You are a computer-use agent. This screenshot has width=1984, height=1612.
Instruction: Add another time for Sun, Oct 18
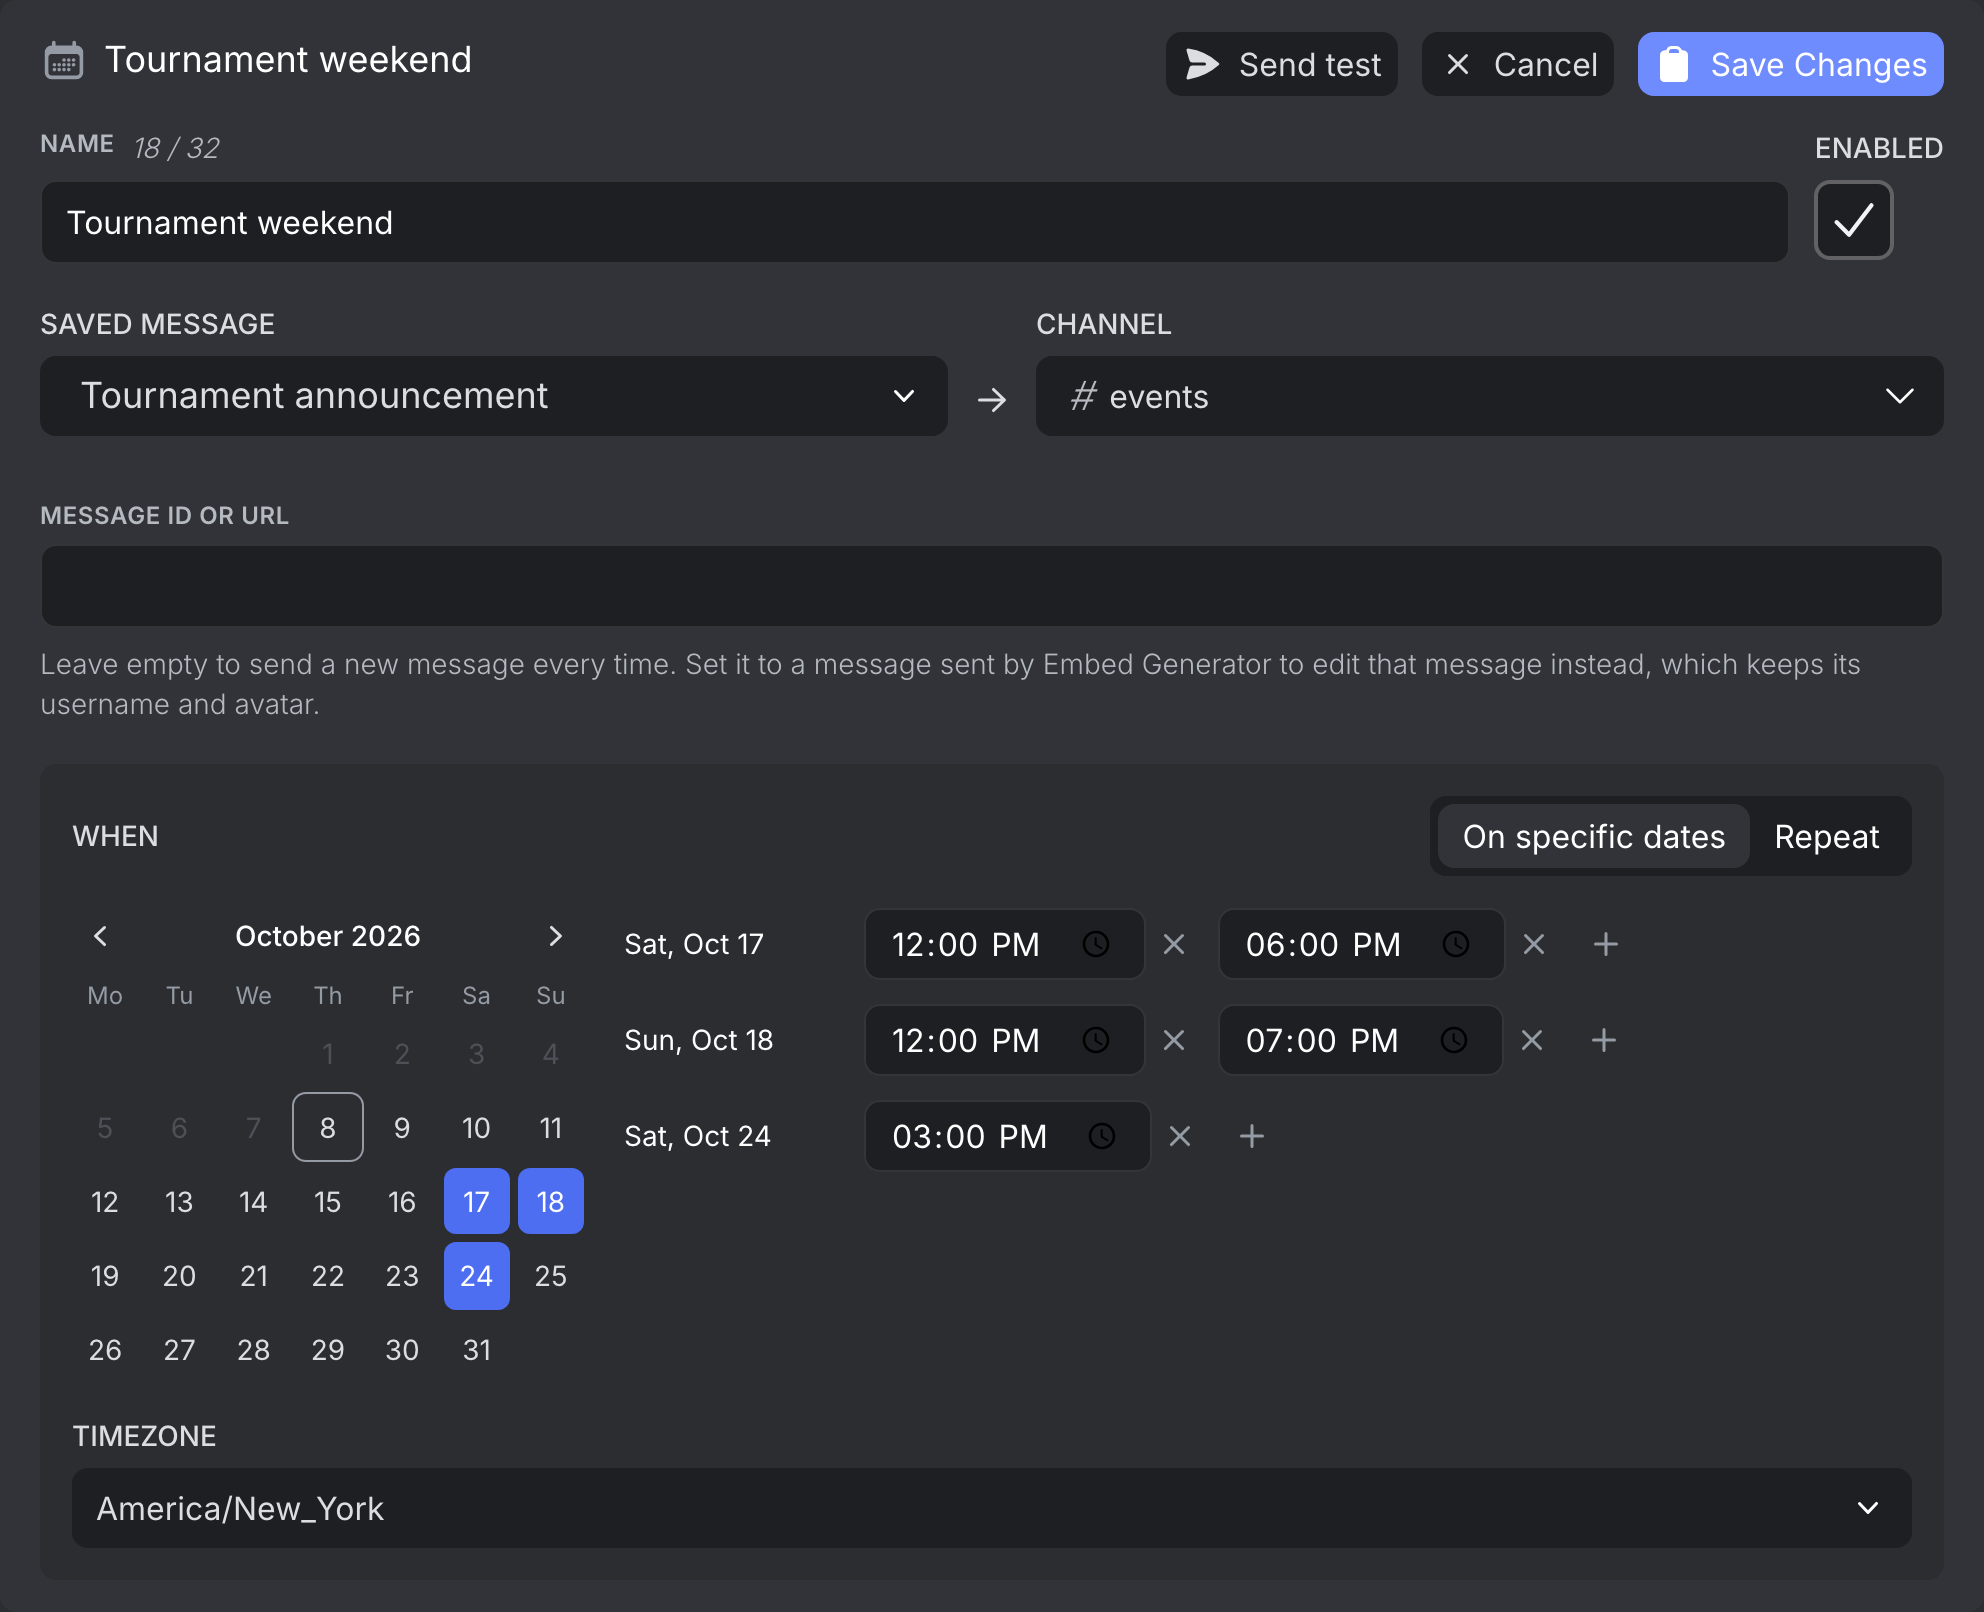(x=1604, y=1040)
